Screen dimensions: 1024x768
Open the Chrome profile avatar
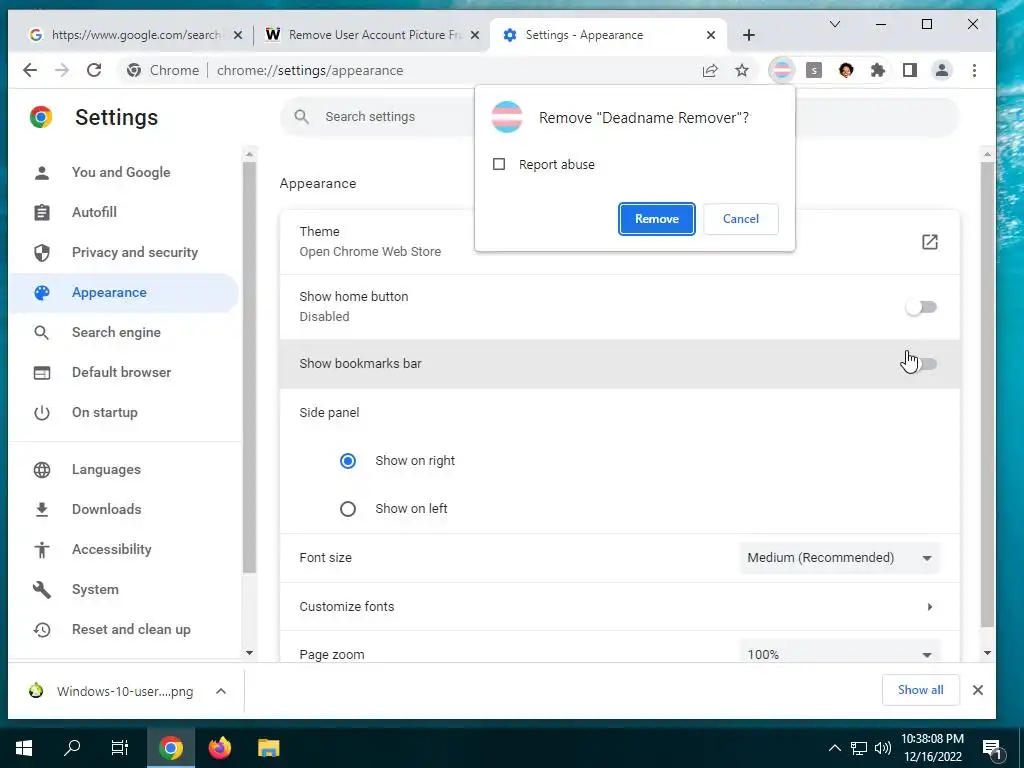942,70
